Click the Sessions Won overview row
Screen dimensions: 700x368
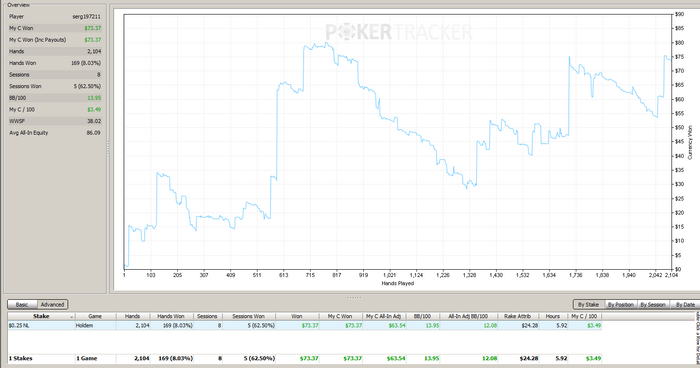pyautogui.click(x=55, y=86)
